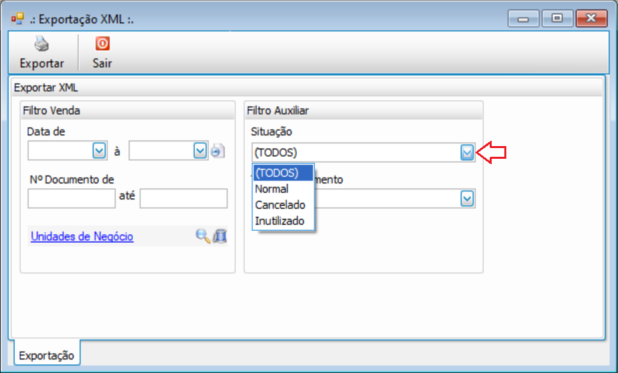The width and height of the screenshot is (618, 373).
Task: Open the Unidades de Negócio link
Action: coord(82,236)
